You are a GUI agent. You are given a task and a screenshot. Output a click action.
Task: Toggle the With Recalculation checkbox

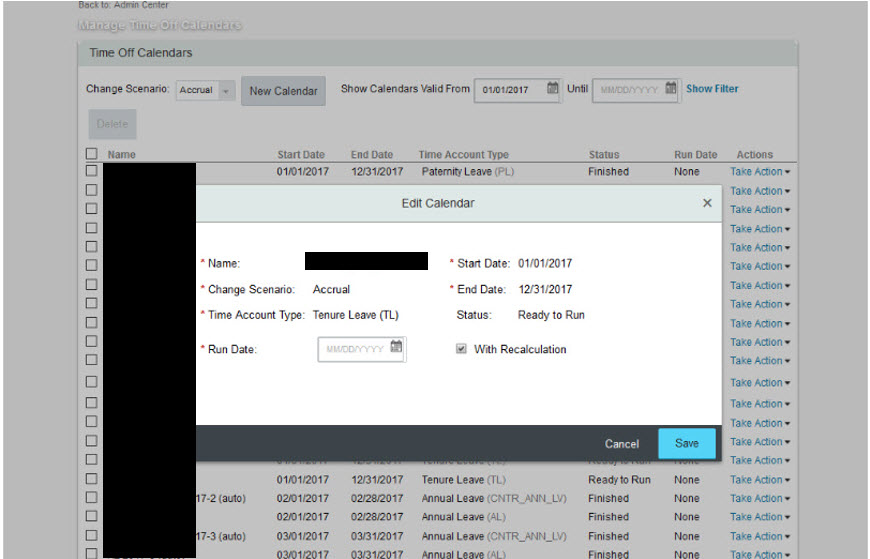[x=461, y=349]
